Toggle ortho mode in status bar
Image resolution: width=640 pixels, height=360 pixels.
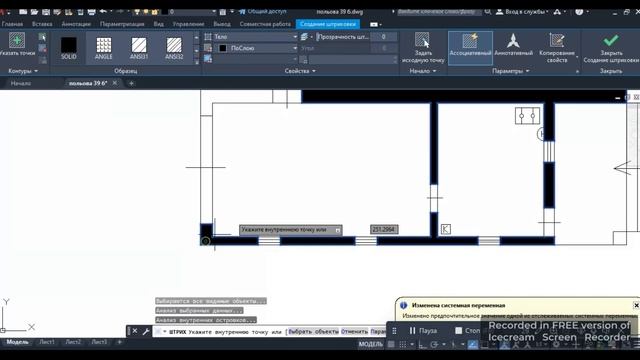[x=422, y=344]
